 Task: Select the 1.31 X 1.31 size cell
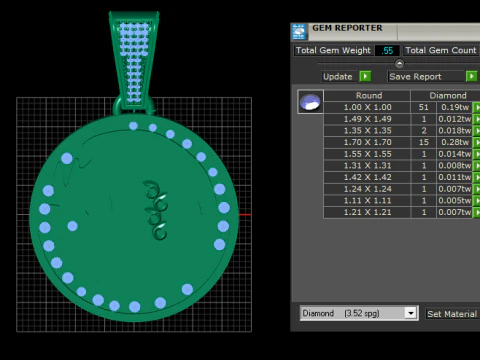[x=367, y=166]
